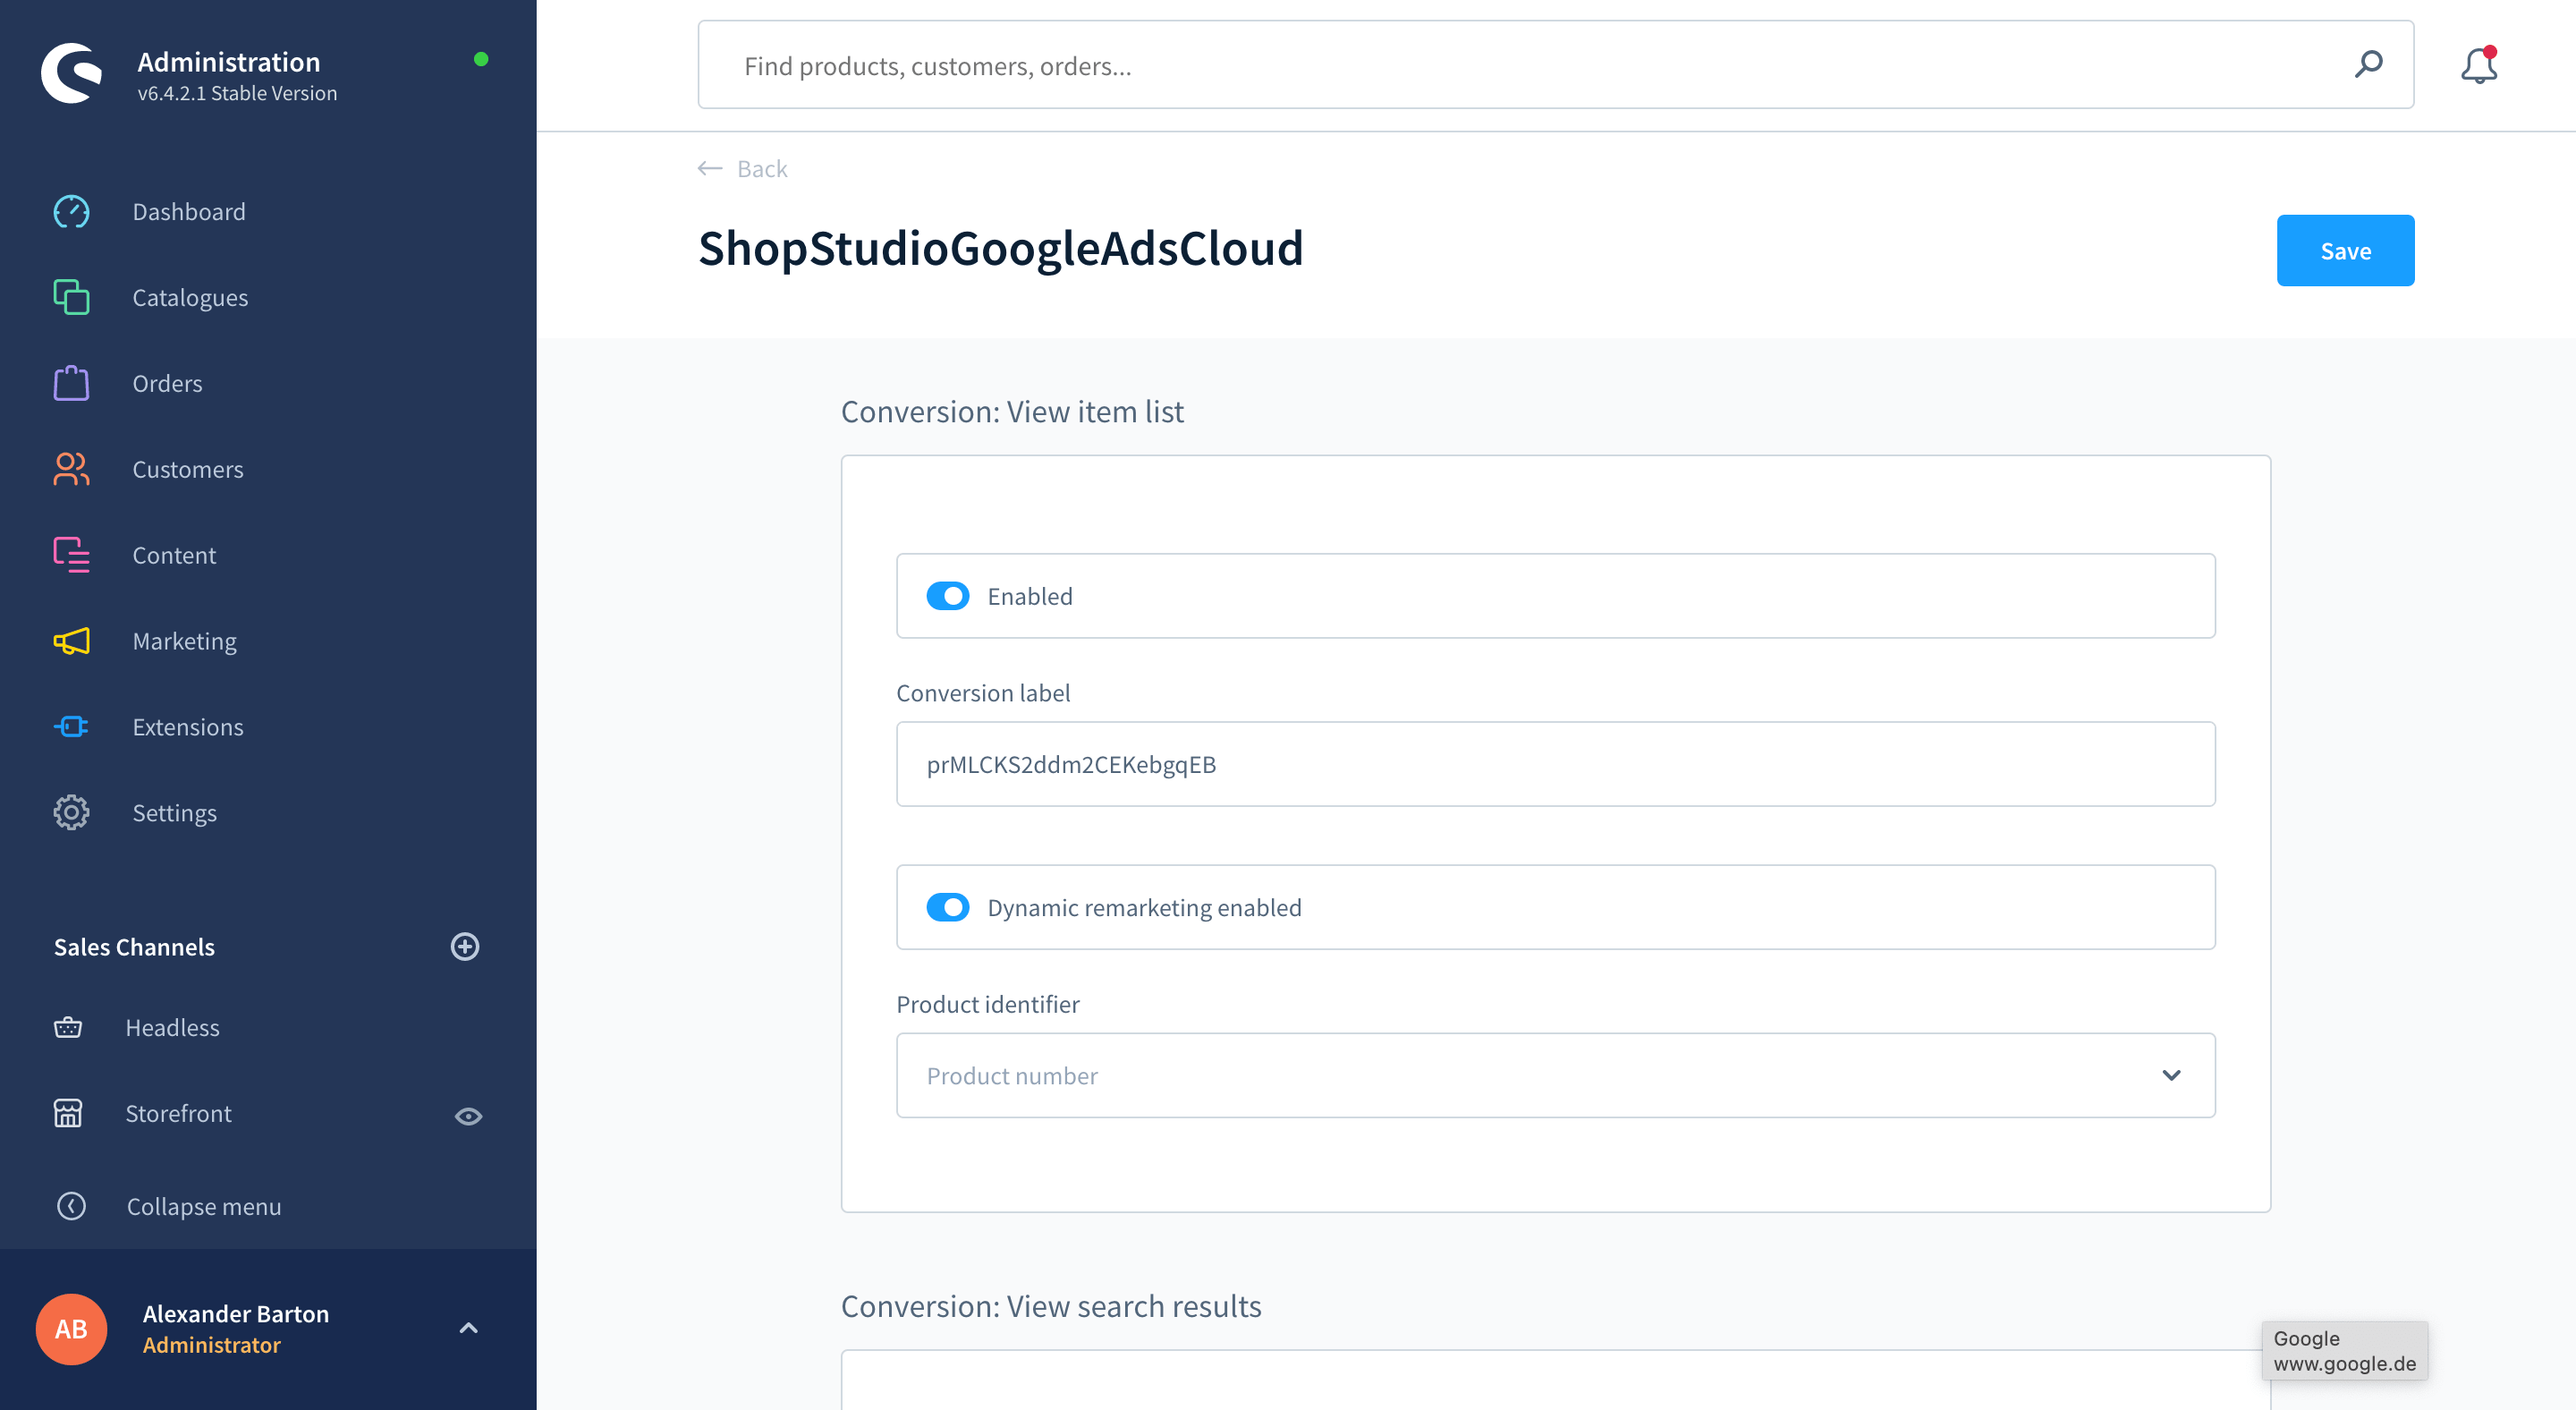Click the Administrator role label
The image size is (2576, 1410).
click(x=211, y=1345)
